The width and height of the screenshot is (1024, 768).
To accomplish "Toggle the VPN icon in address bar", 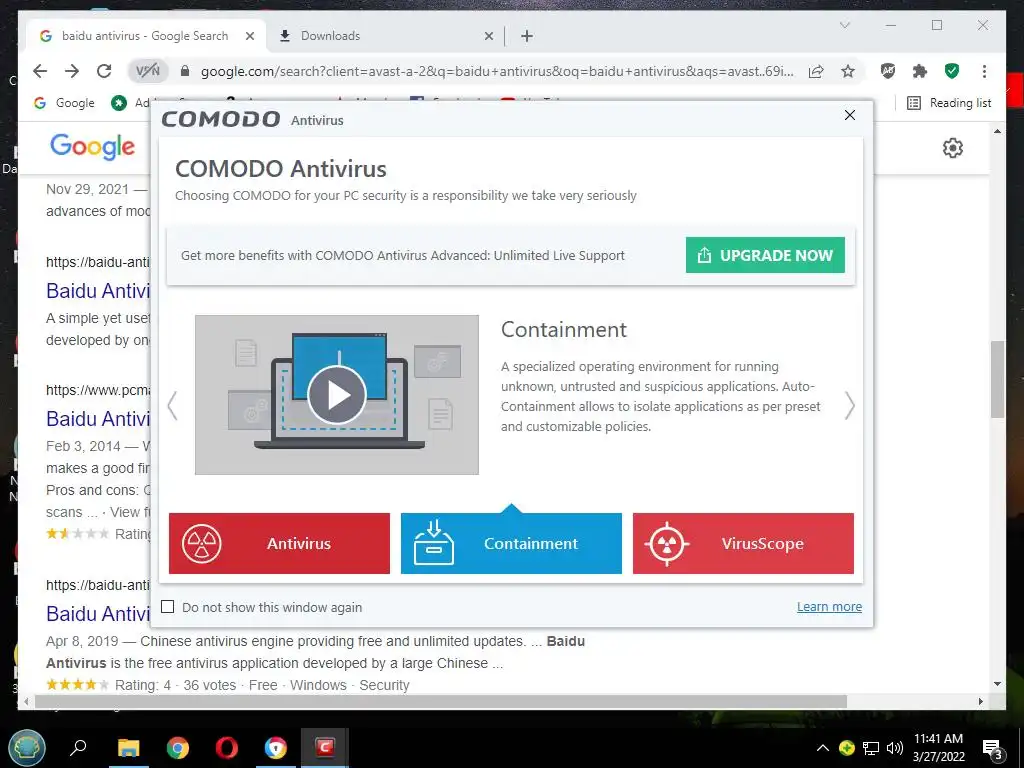I will tap(148, 71).
